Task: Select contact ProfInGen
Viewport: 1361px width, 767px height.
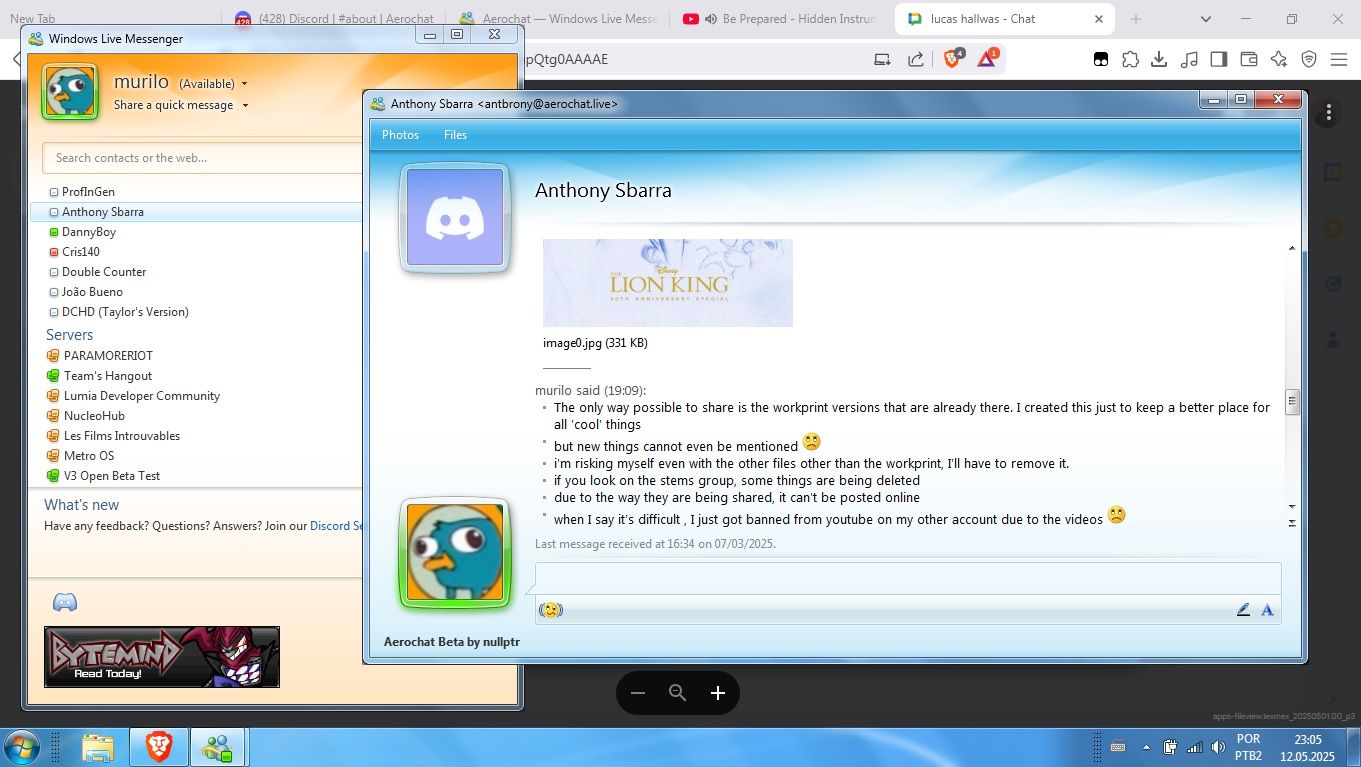Action: 88,192
